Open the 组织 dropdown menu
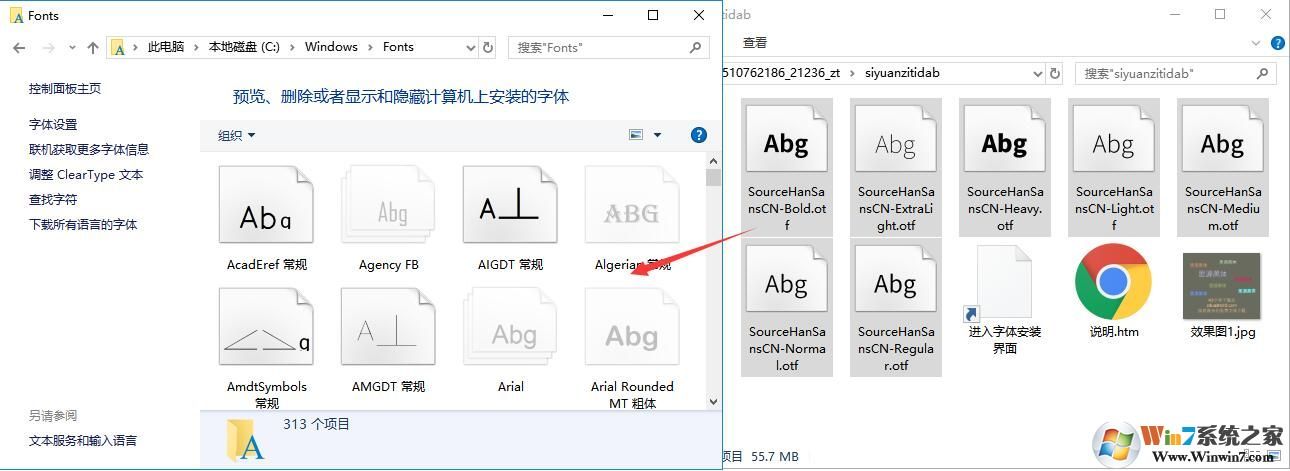1290x471 pixels. [x=237, y=135]
